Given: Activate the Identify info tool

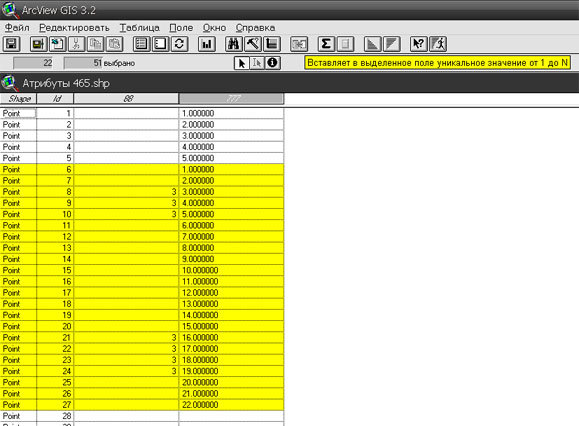Looking at the screenshot, I should pyautogui.click(x=273, y=63).
